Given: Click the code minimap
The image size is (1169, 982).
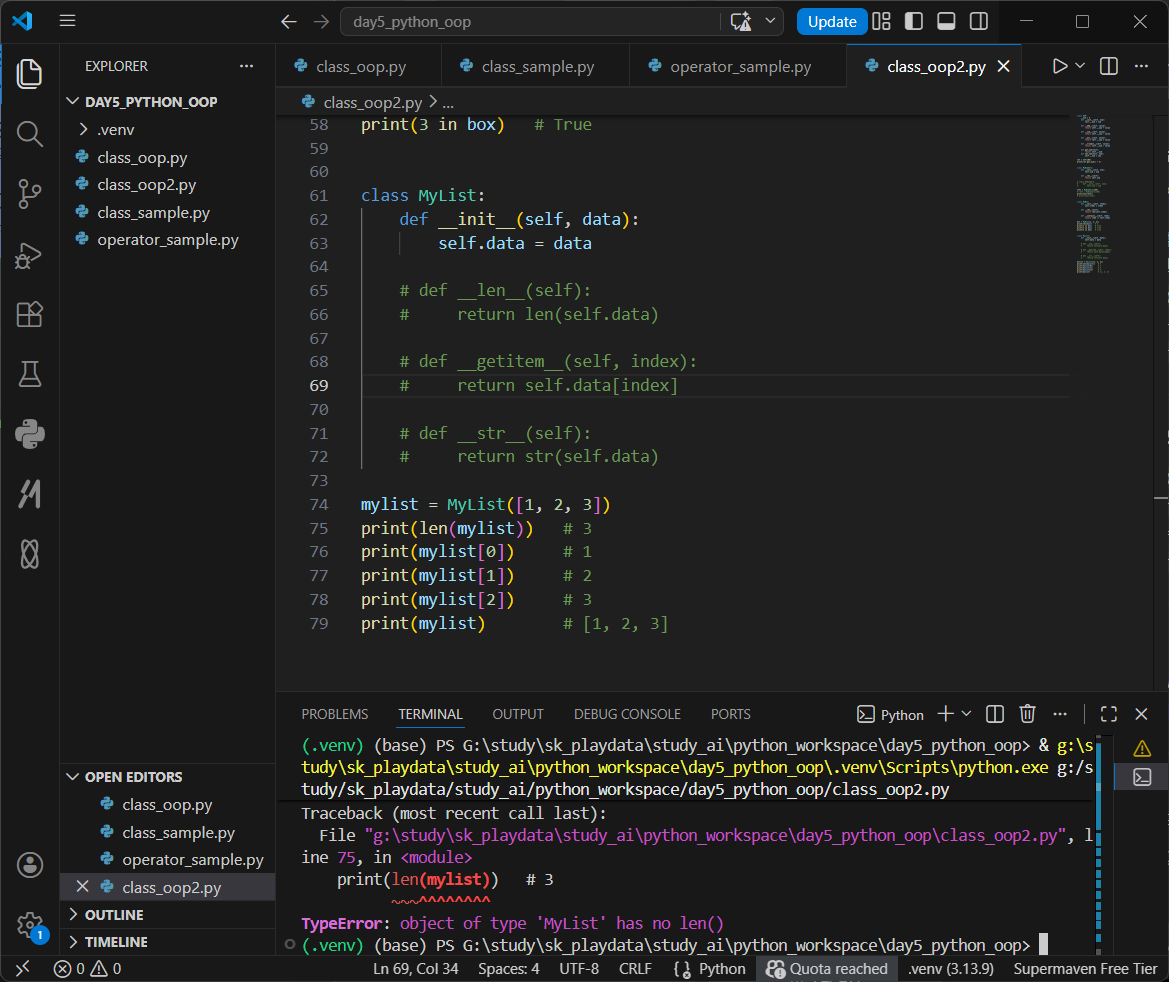Looking at the screenshot, I should [1094, 195].
